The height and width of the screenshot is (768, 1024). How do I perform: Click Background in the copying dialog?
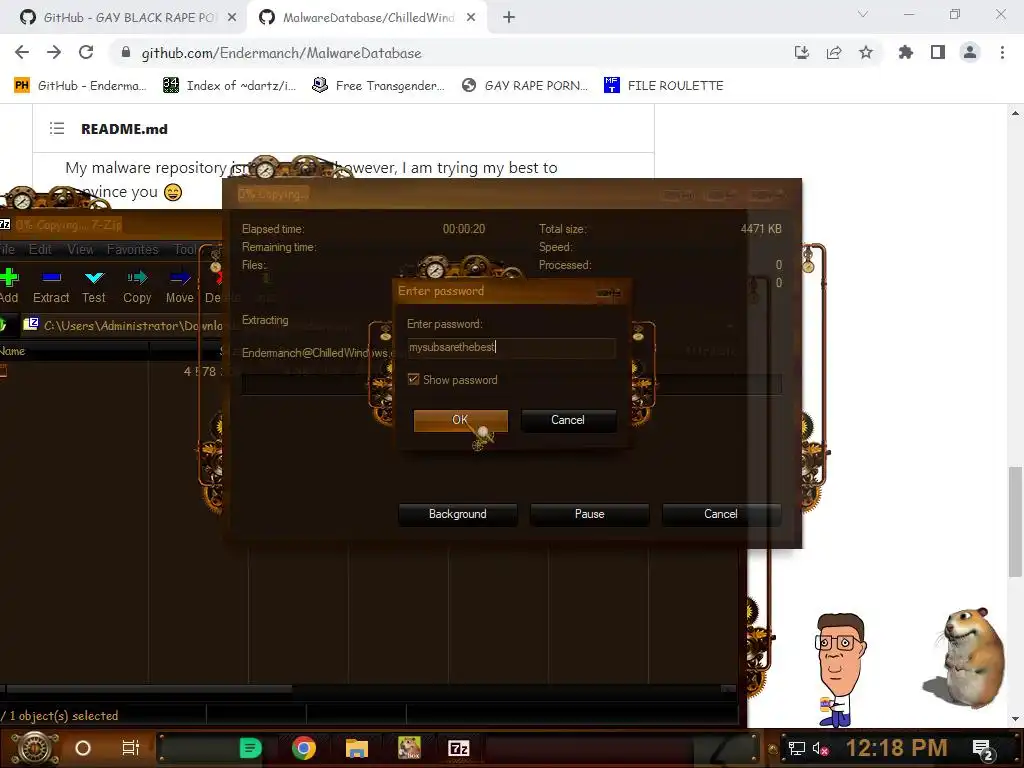coord(458,514)
